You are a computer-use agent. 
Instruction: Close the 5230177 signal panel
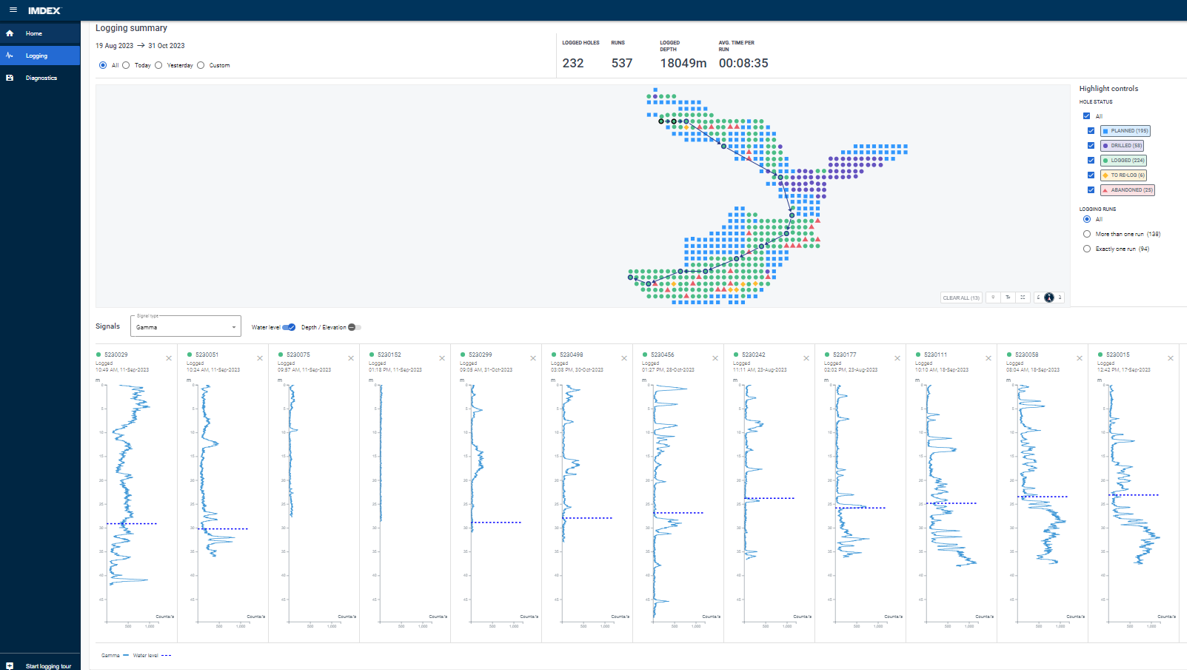(897, 358)
